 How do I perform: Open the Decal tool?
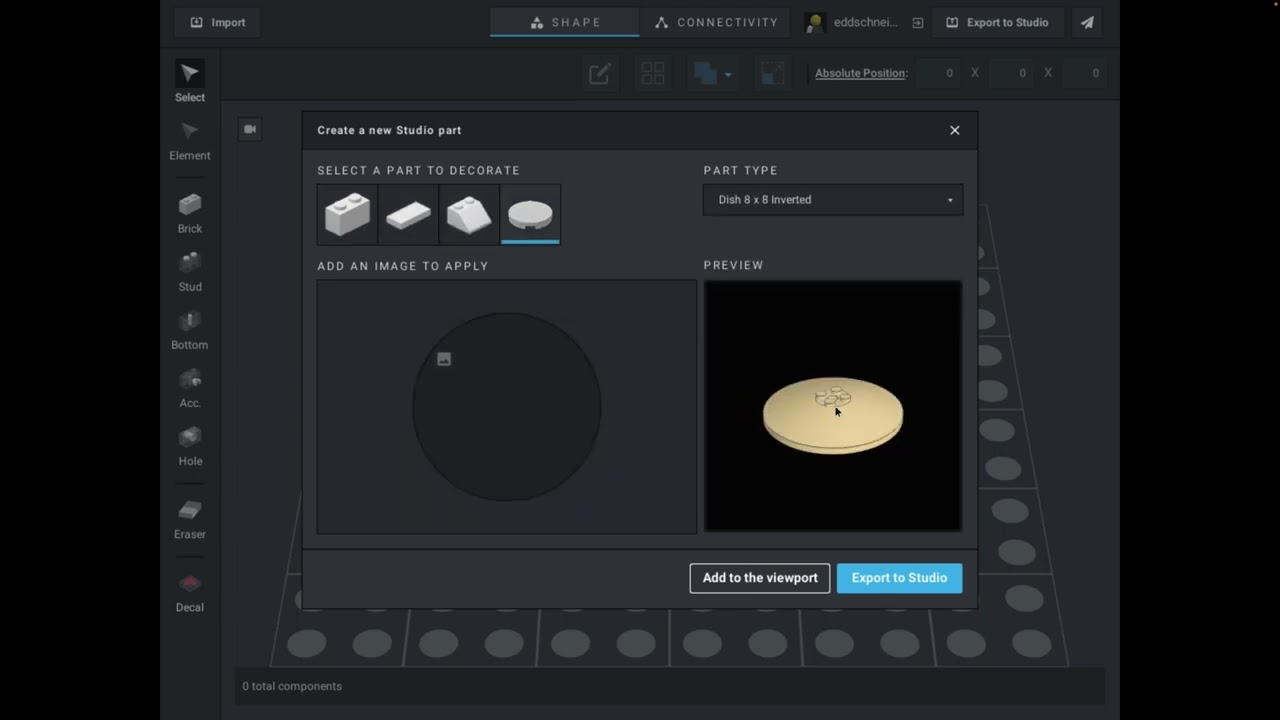189,592
